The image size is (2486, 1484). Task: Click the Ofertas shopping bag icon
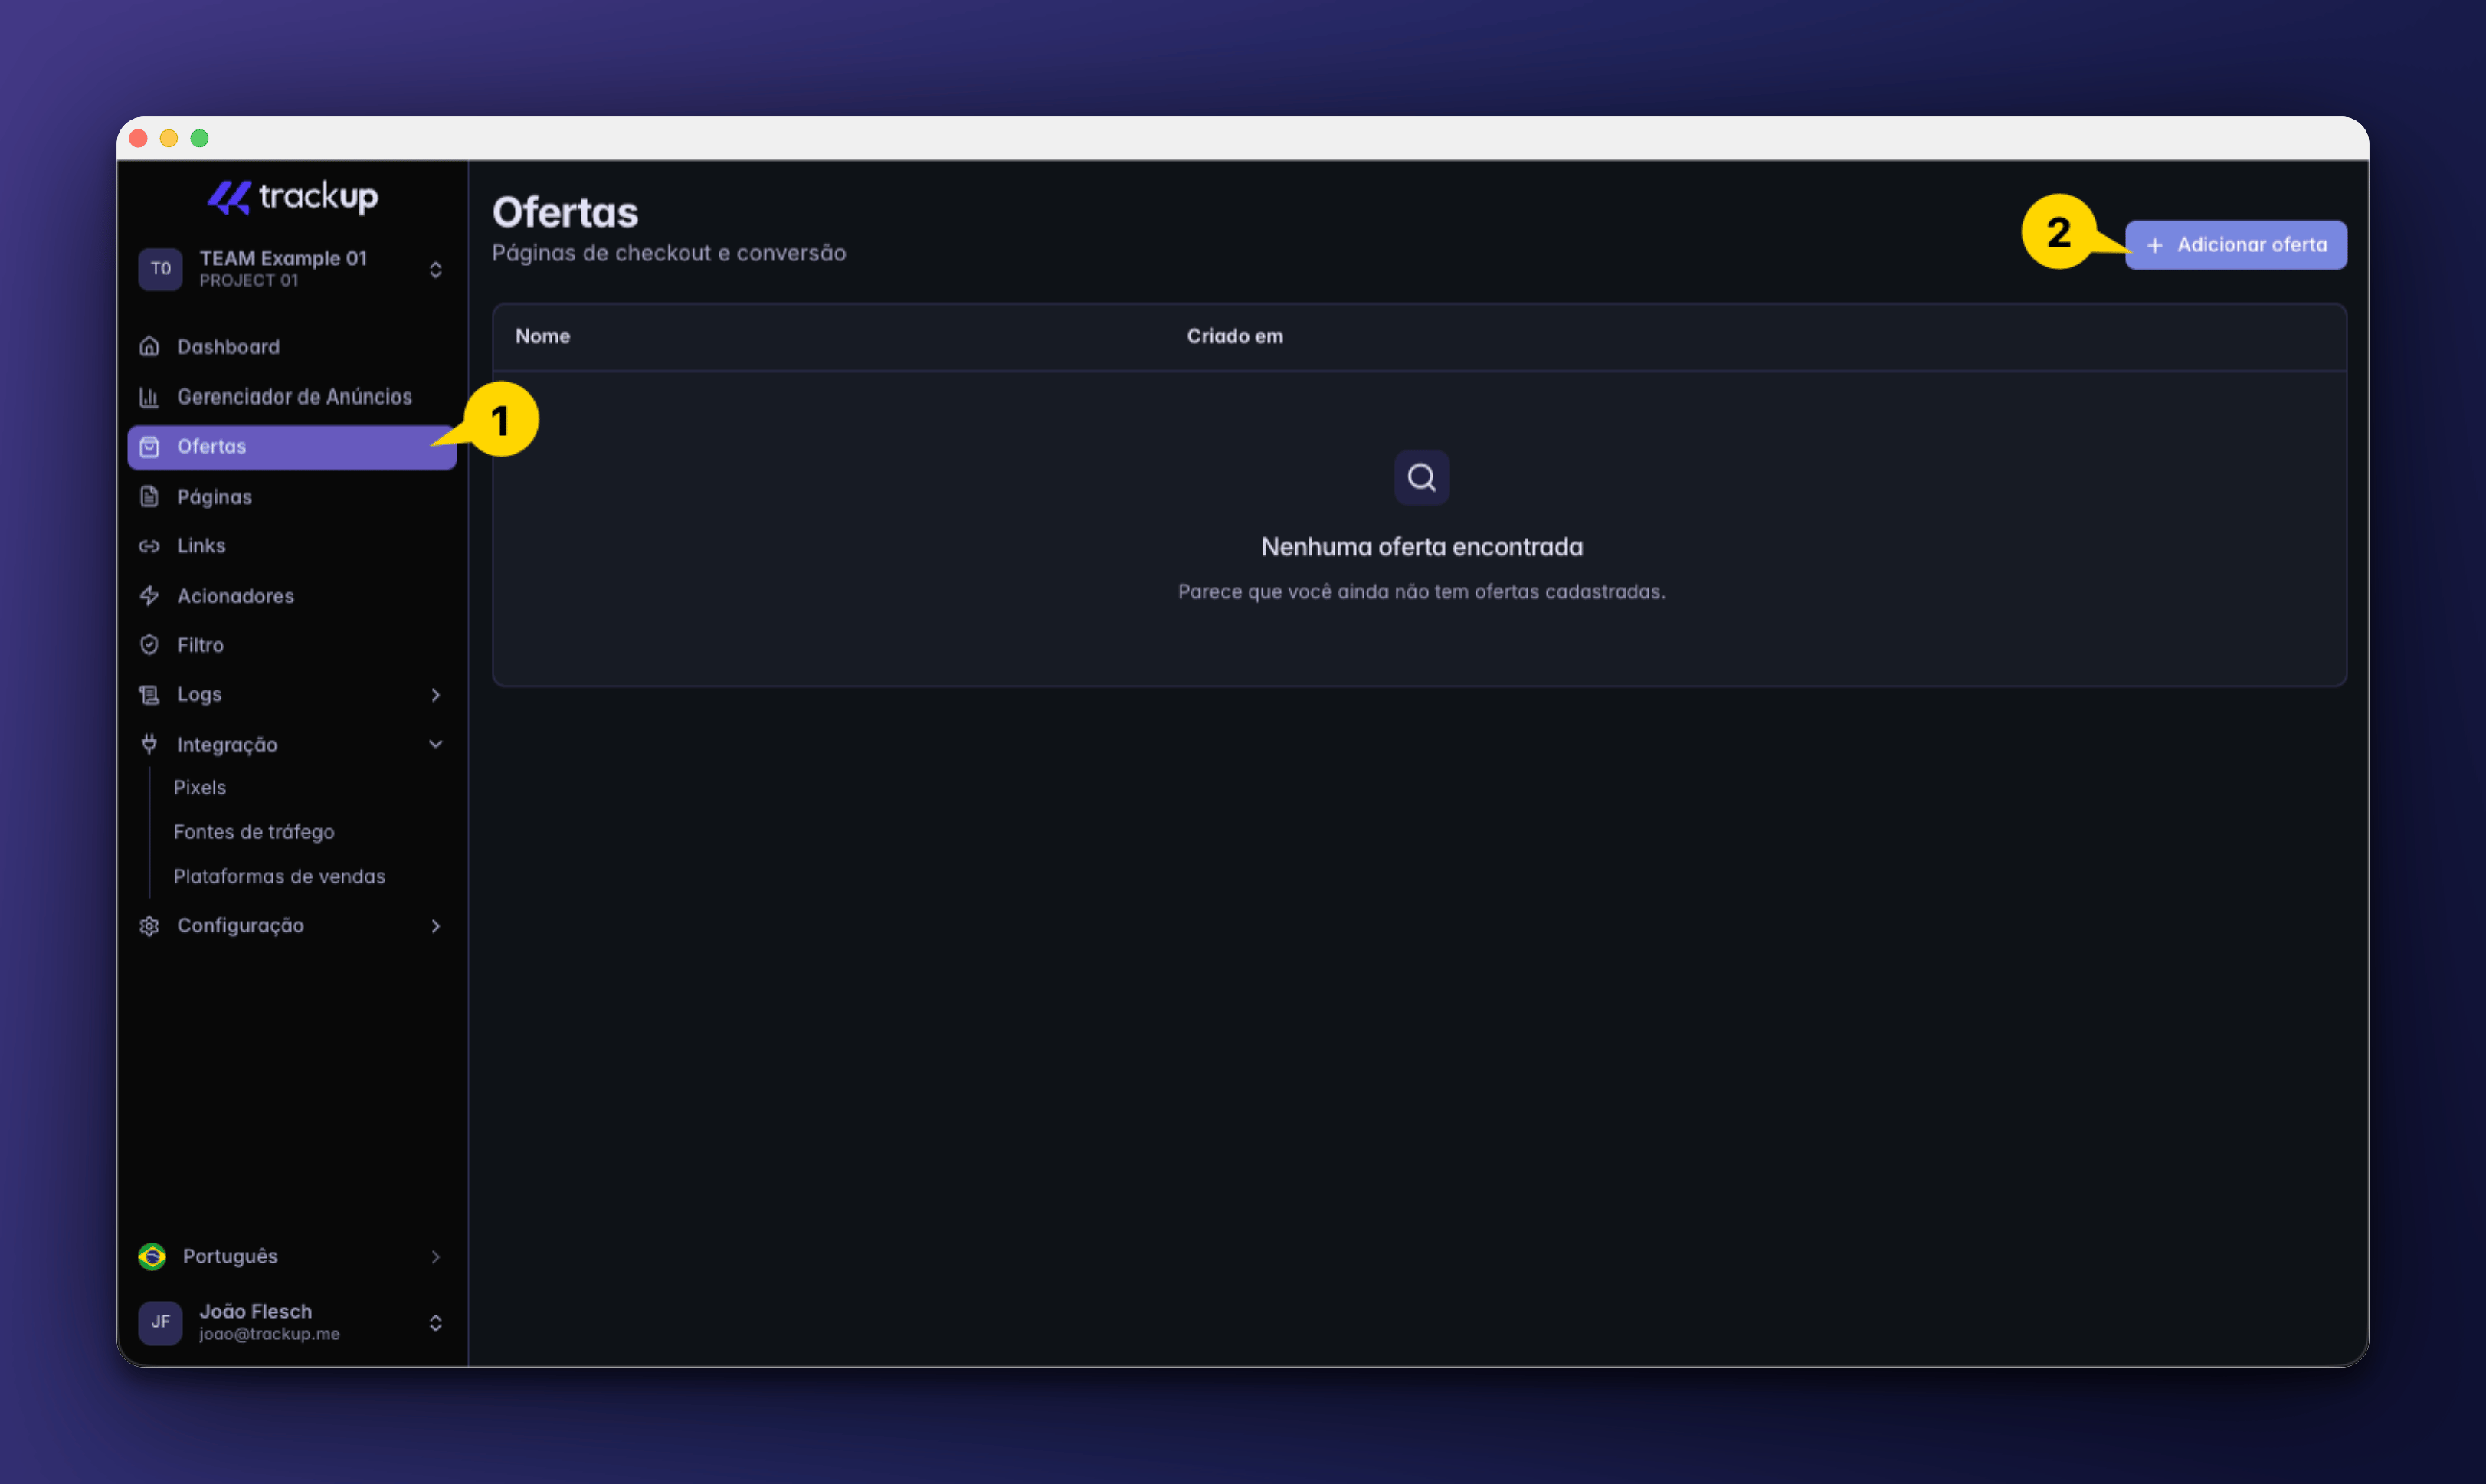click(149, 447)
